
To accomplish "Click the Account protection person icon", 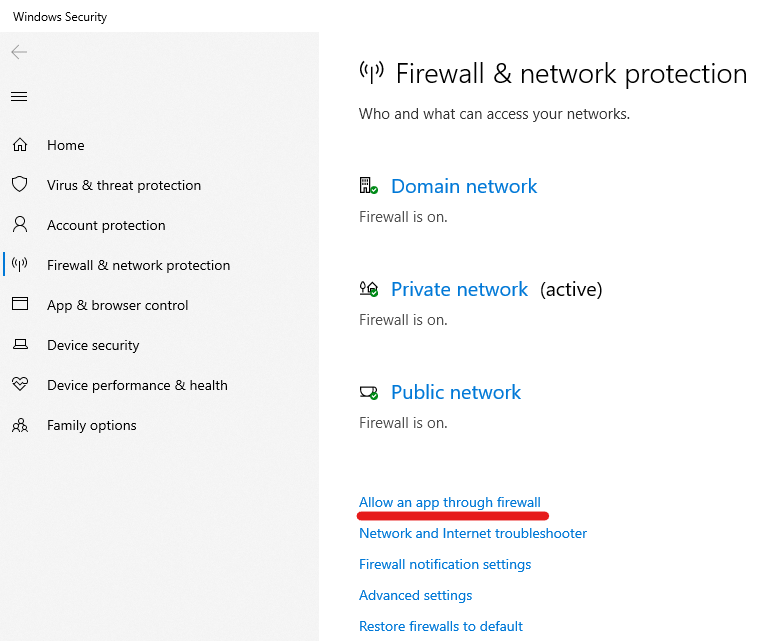I will pos(19,225).
